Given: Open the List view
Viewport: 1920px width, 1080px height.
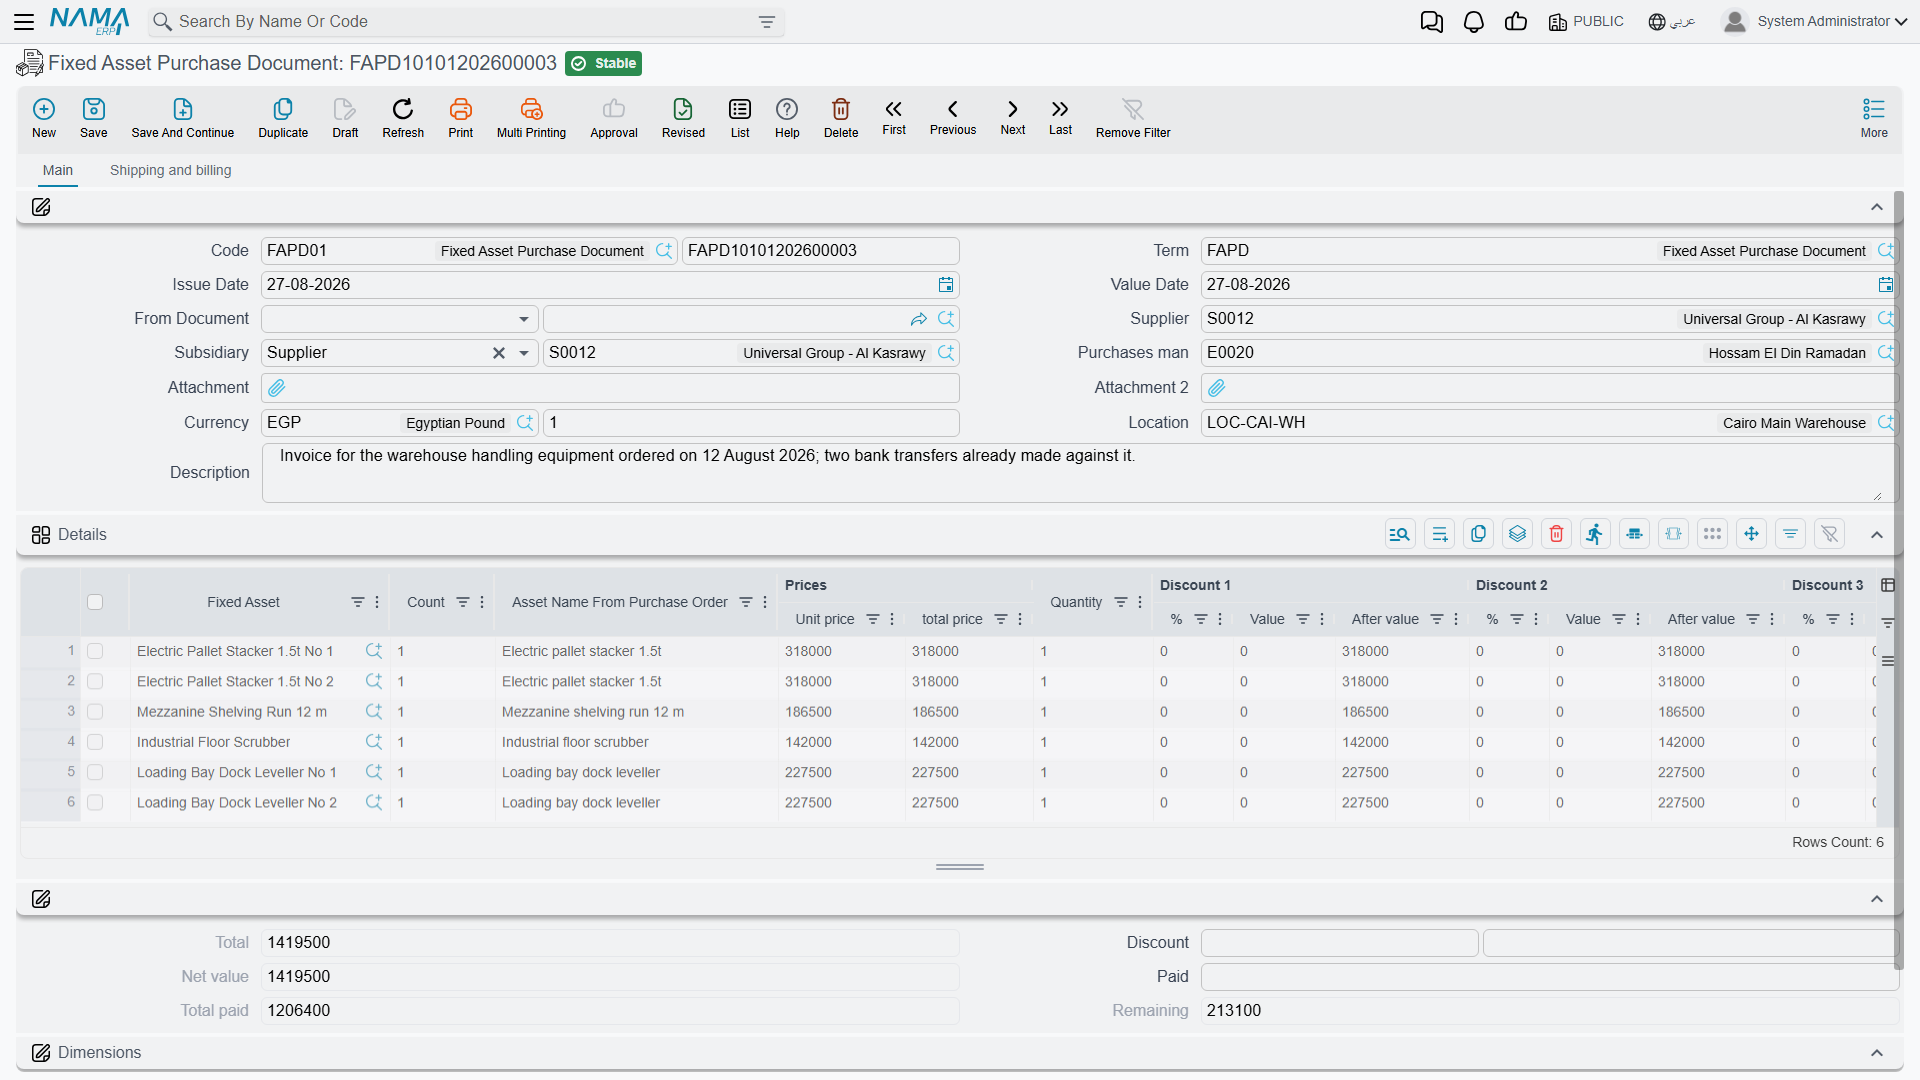Looking at the screenshot, I should [740, 118].
